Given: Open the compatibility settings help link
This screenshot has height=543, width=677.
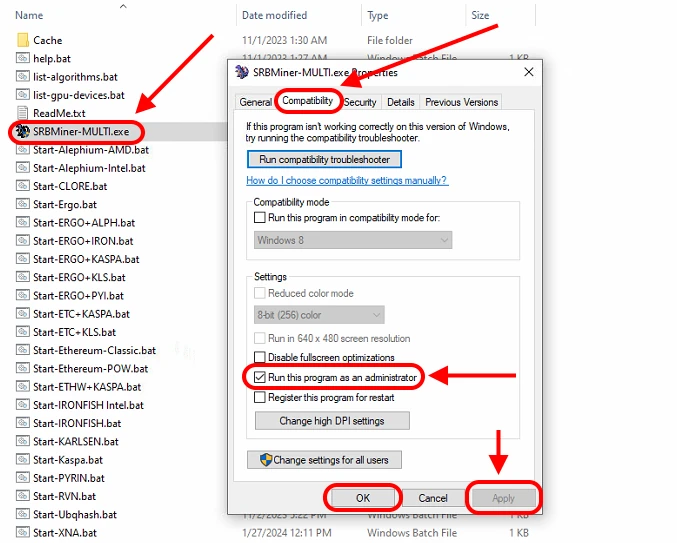Looking at the screenshot, I should click(347, 181).
